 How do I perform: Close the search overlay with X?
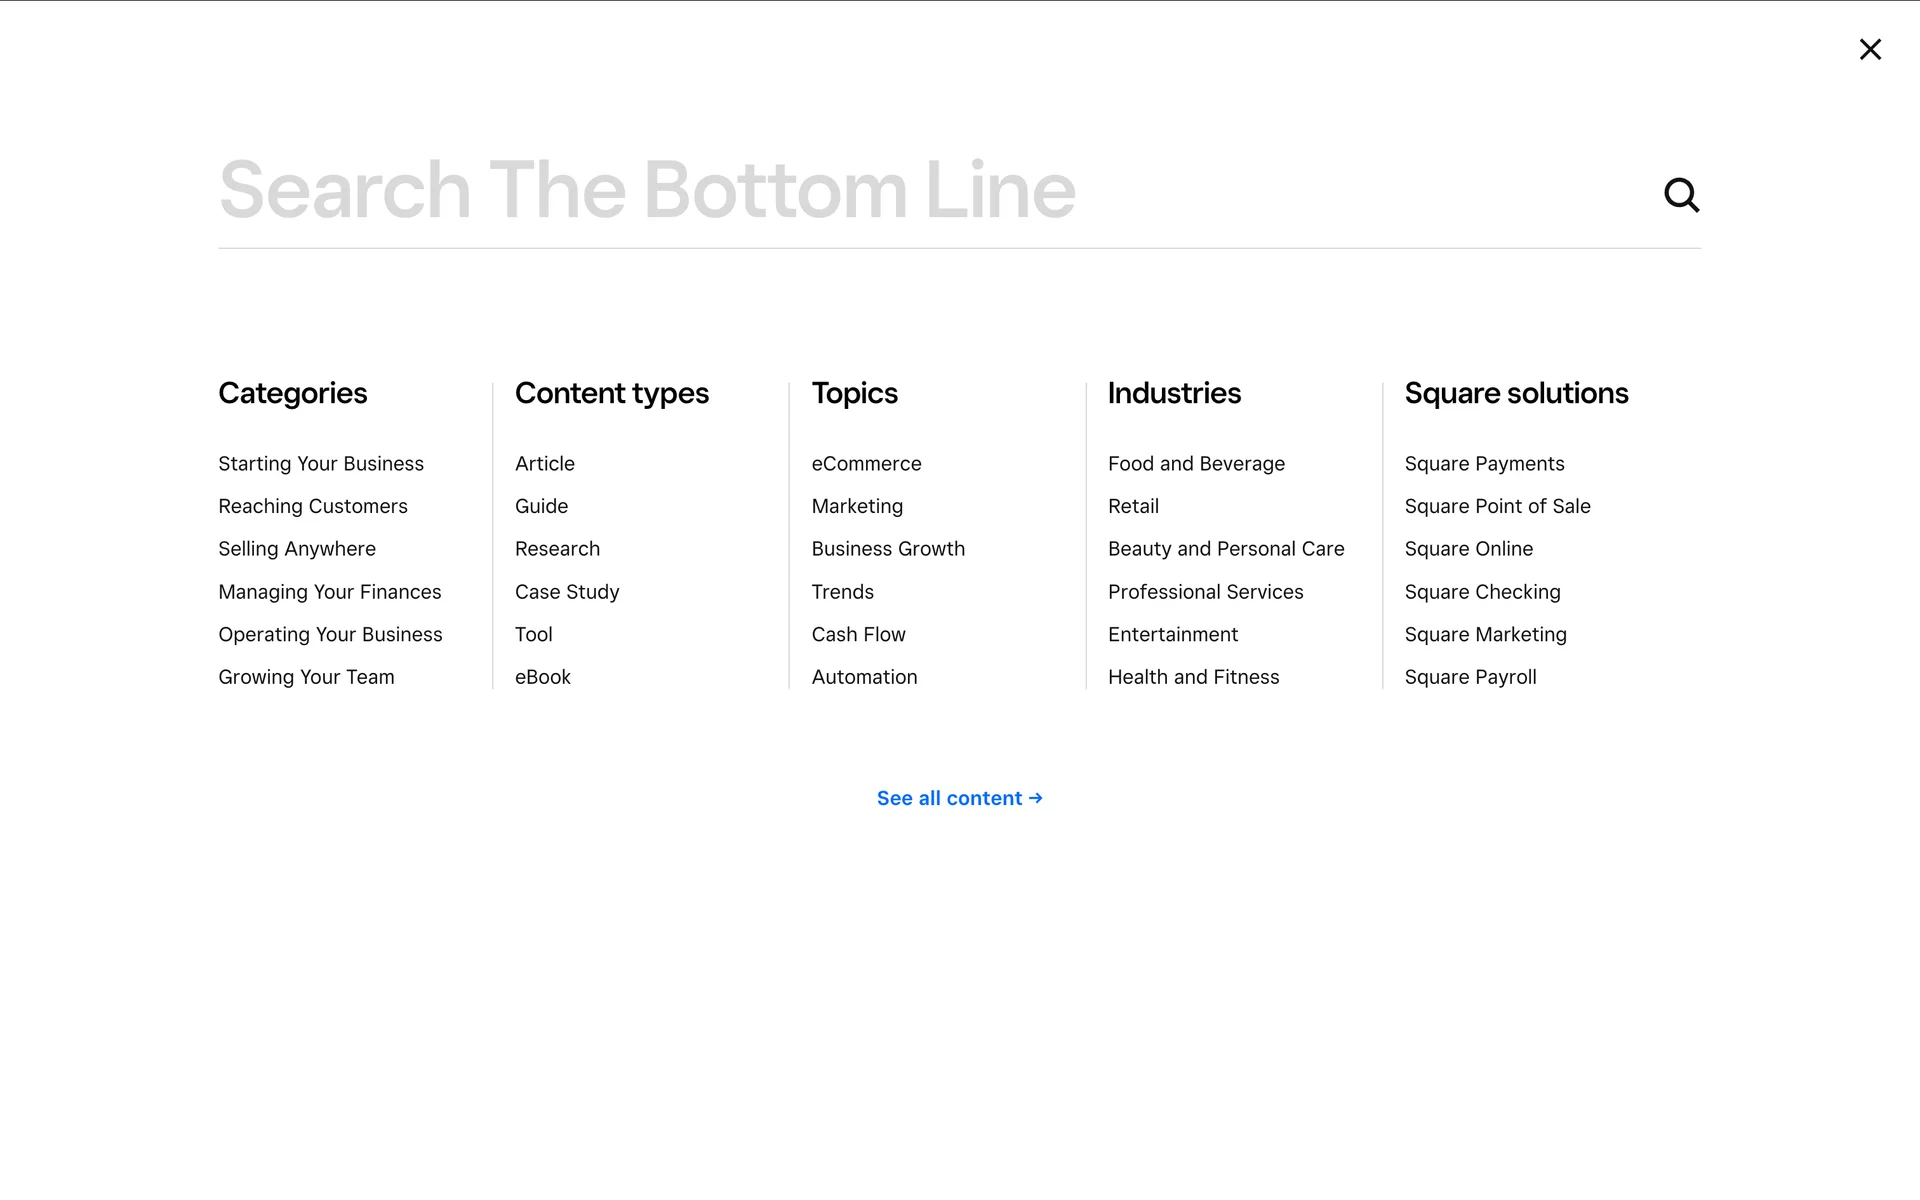pyautogui.click(x=1870, y=49)
